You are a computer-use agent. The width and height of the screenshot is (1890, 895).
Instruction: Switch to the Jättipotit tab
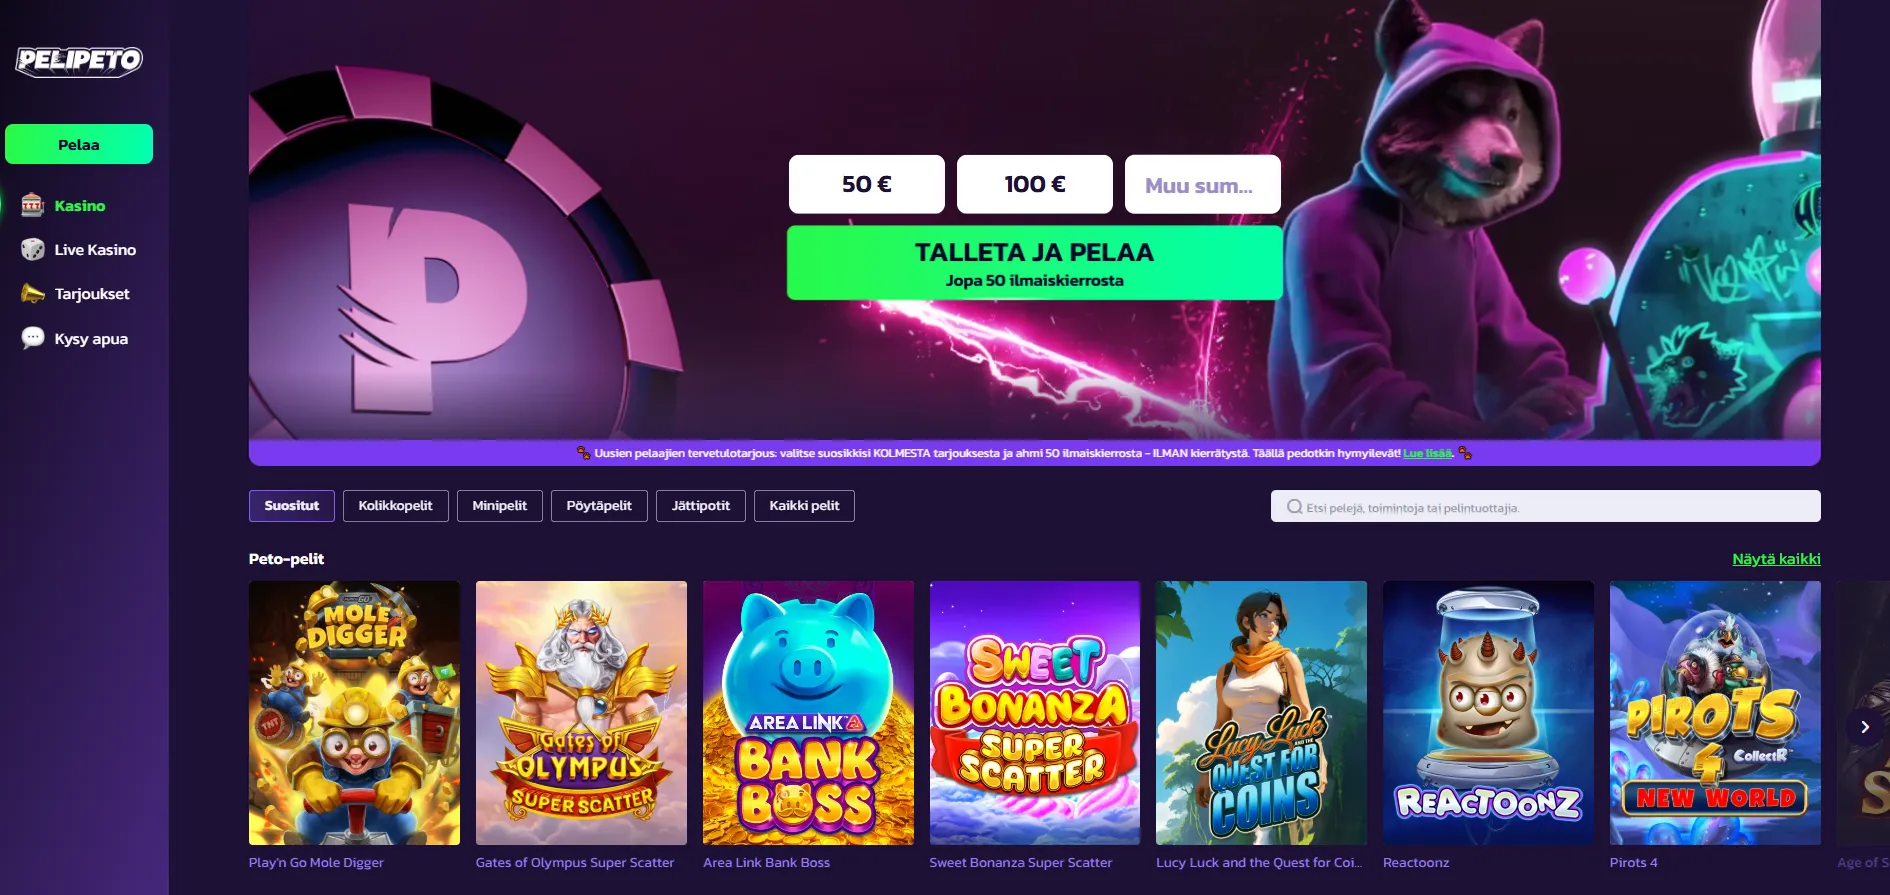click(701, 506)
